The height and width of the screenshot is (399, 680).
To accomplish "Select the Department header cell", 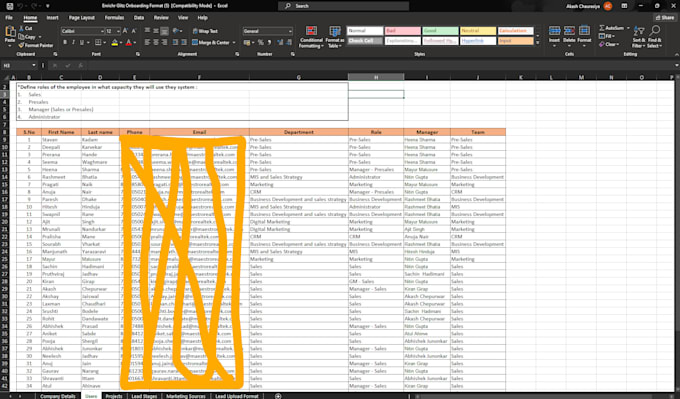I will 299,132.
